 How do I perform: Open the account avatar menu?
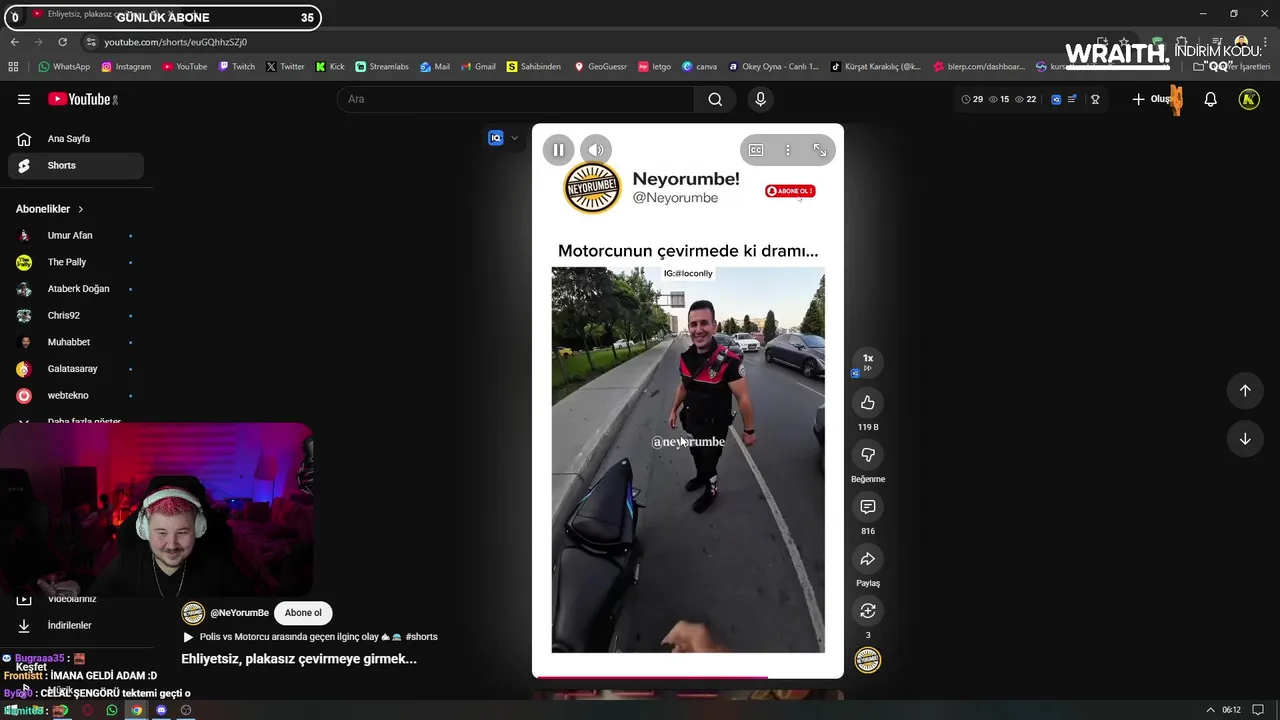click(1249, 99)
